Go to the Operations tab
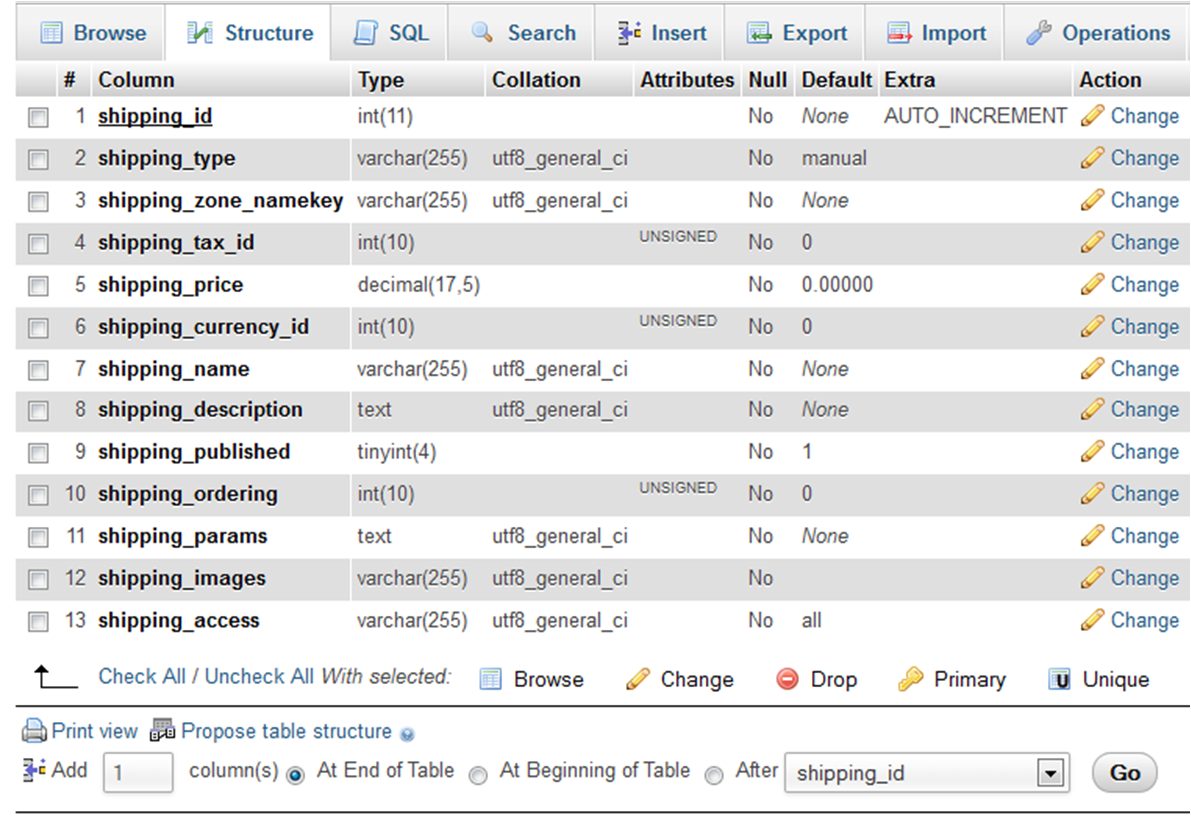 pos(1098,33)
